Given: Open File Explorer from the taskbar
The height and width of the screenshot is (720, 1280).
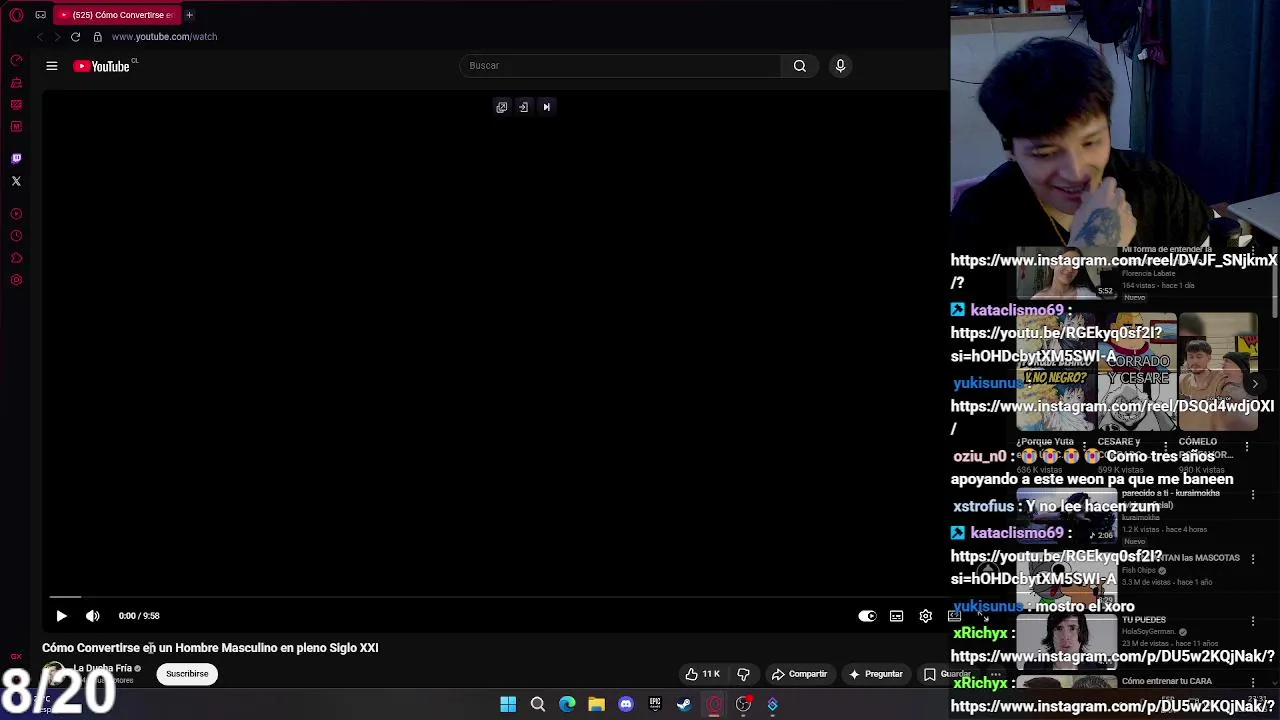Looking at the screenshot, I should click(596, 705).
